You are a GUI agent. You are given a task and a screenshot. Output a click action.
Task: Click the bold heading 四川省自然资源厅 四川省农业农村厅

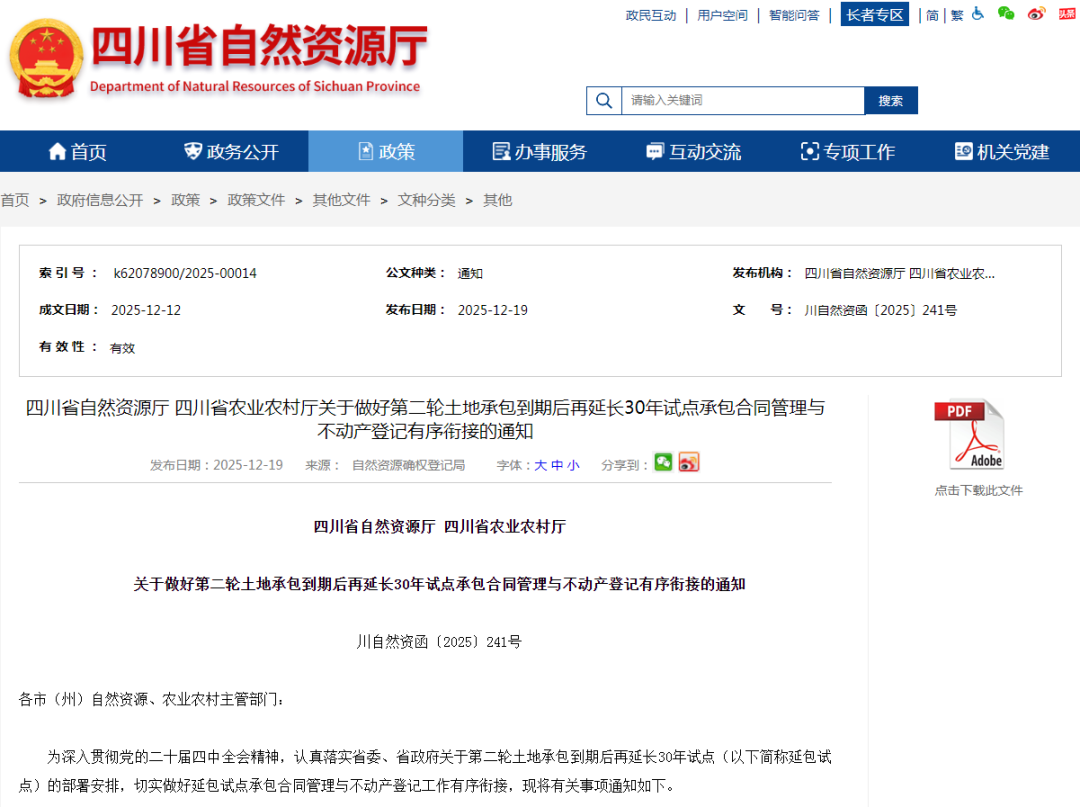439,527
